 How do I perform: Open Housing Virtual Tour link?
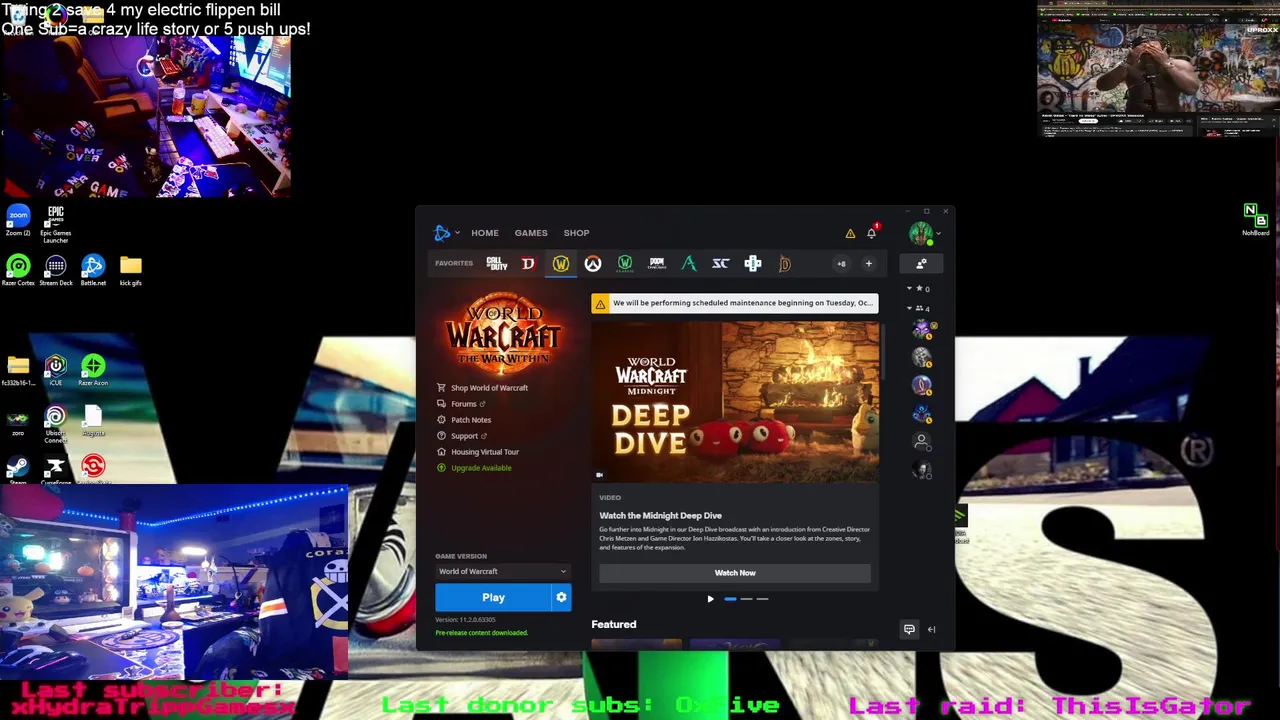click(x=478, y=452)
